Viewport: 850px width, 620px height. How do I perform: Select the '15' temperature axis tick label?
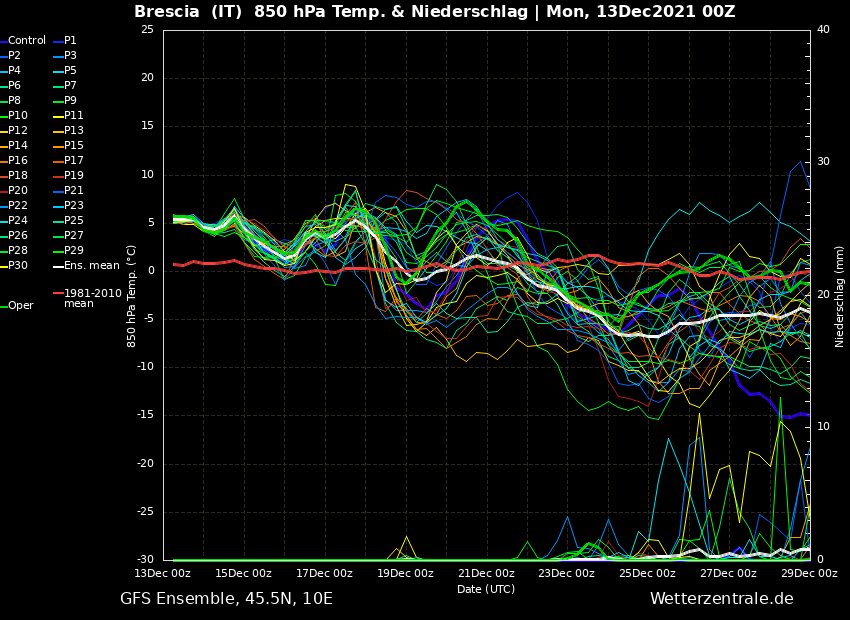pos(147,126)
